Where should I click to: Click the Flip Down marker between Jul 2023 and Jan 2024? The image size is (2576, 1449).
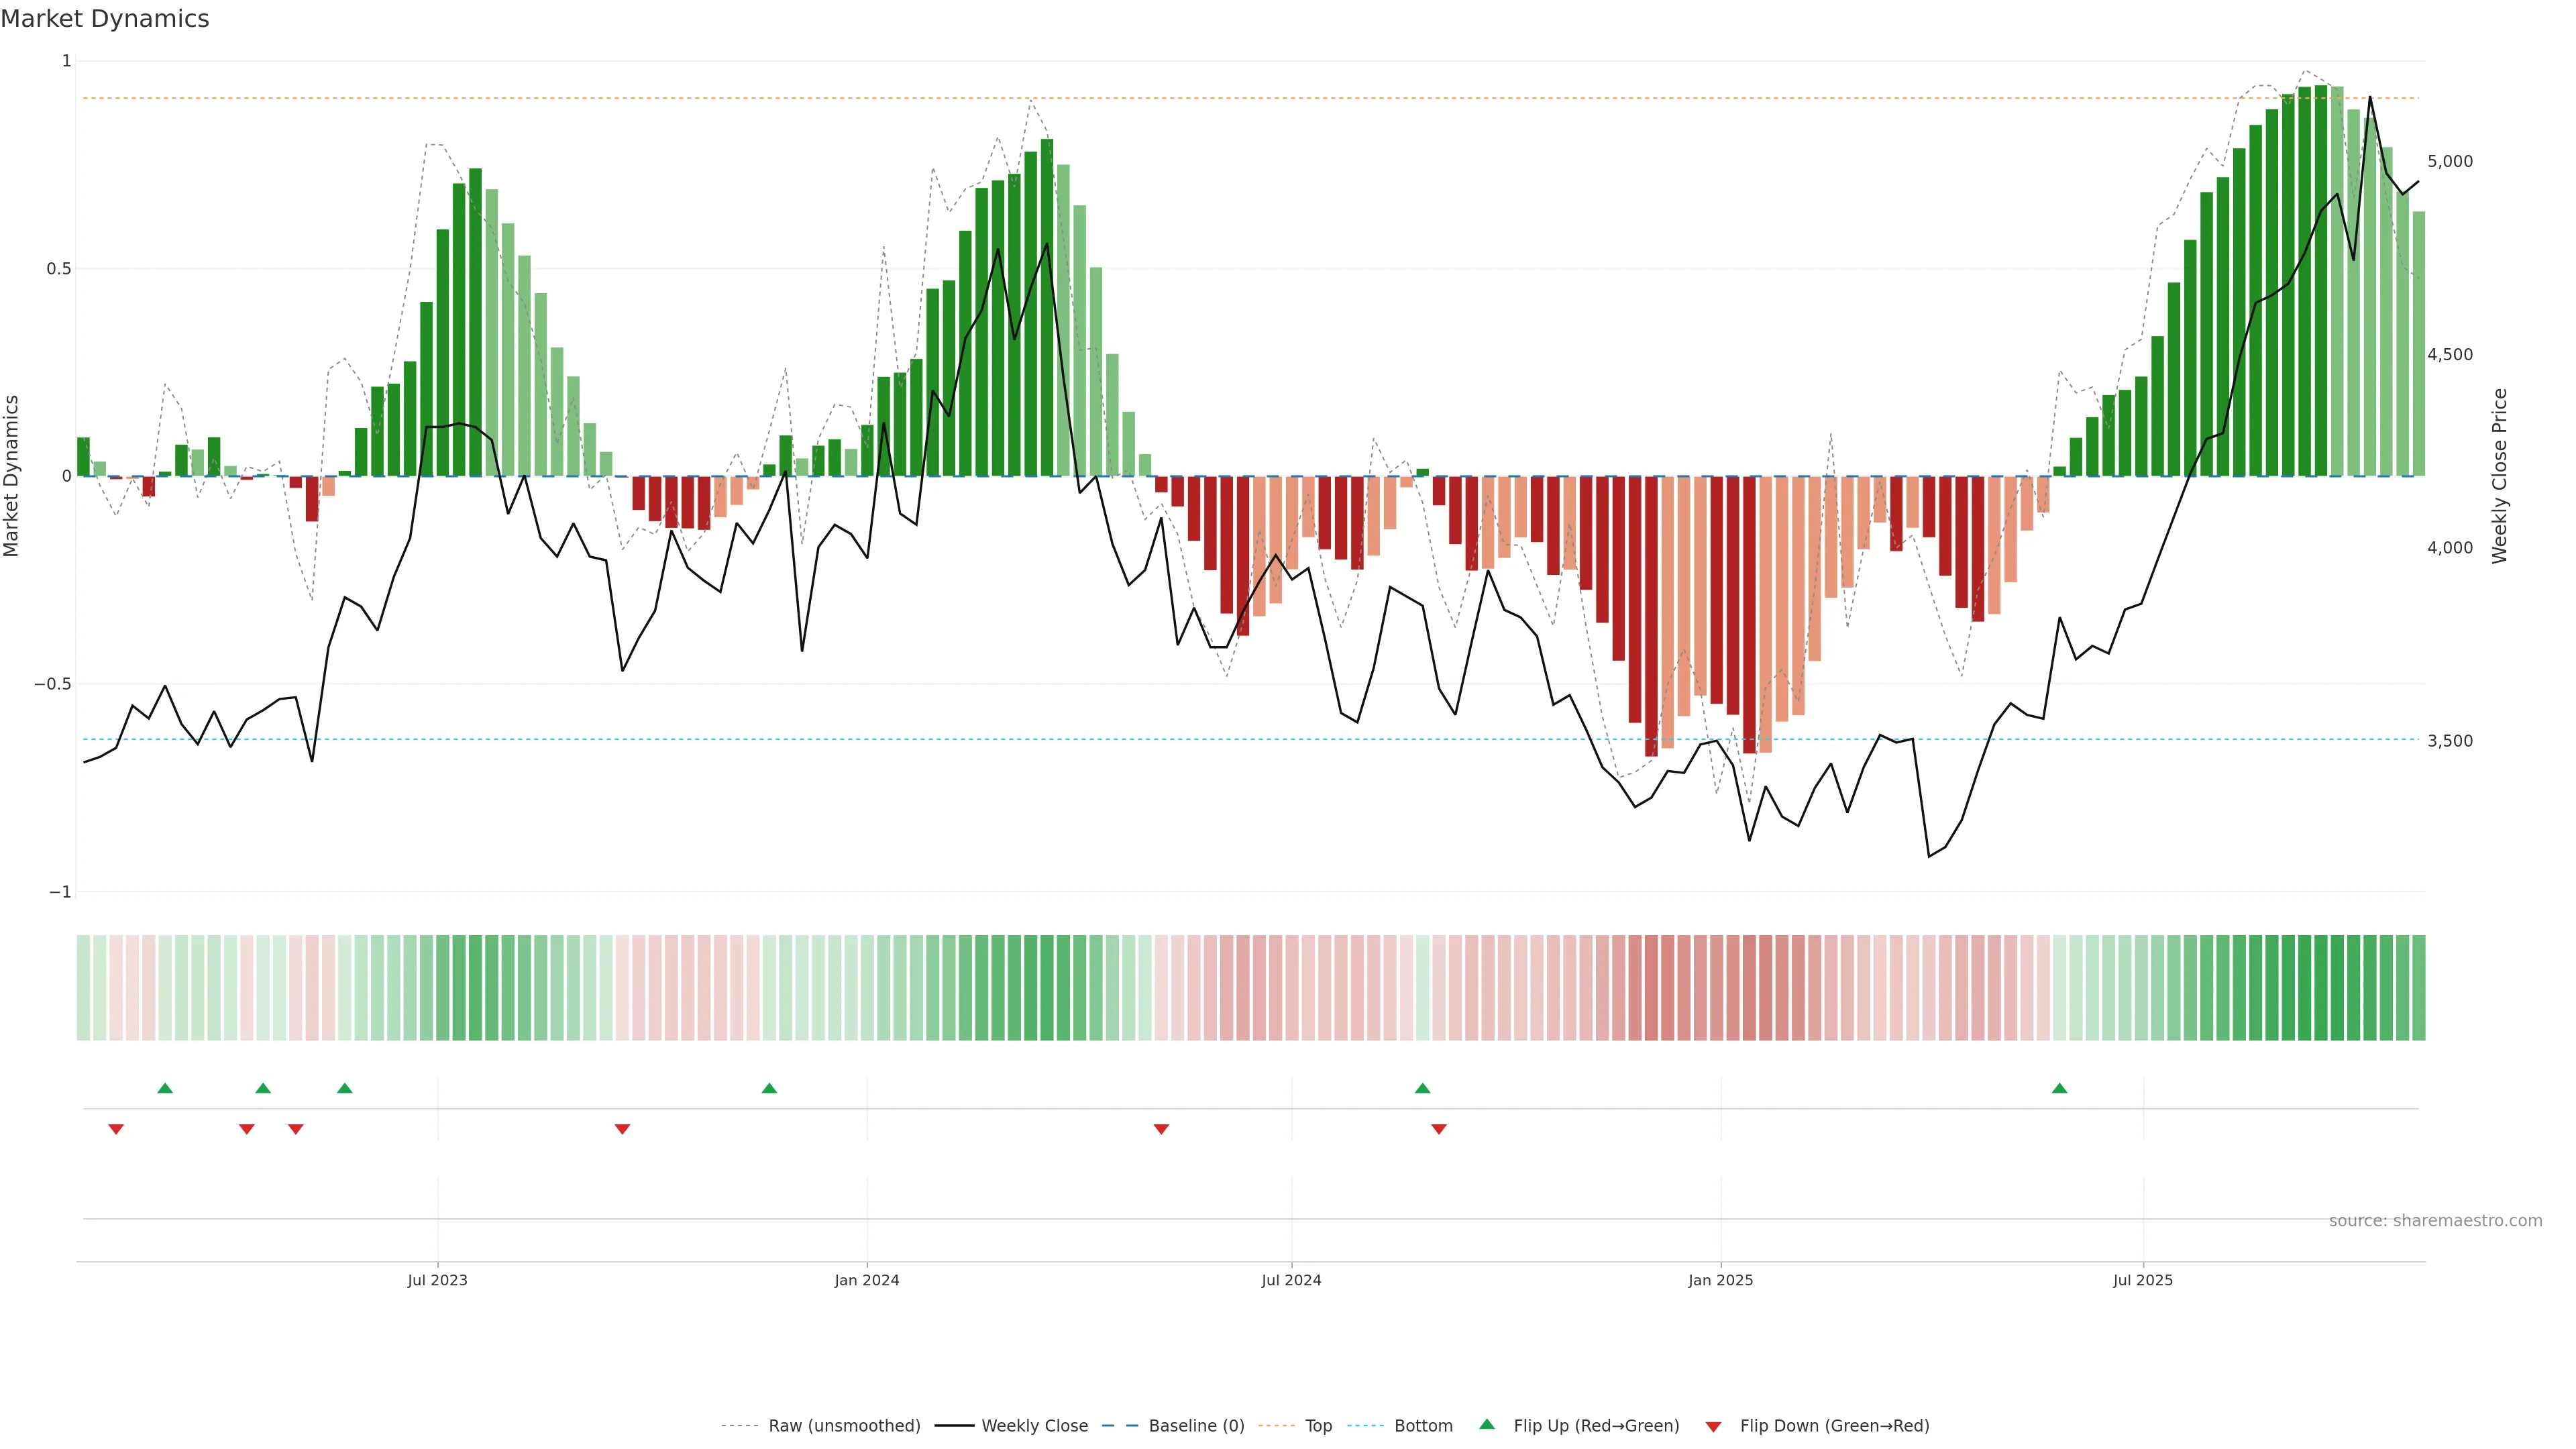point(622,1129)
